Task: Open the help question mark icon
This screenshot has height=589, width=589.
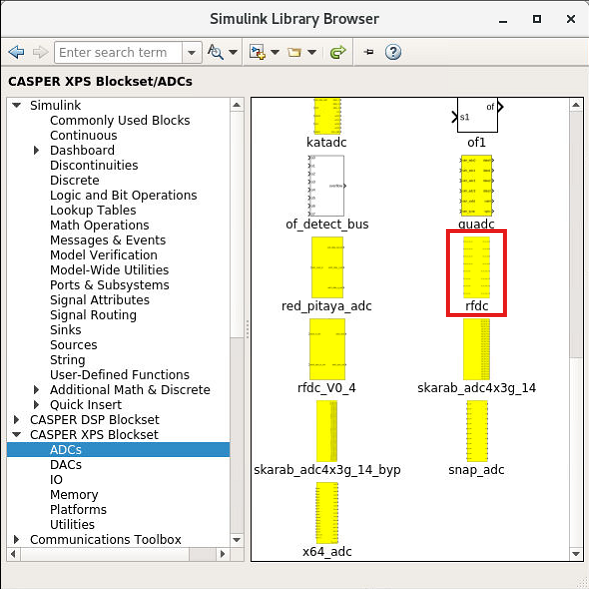Action: pos(393,52)
